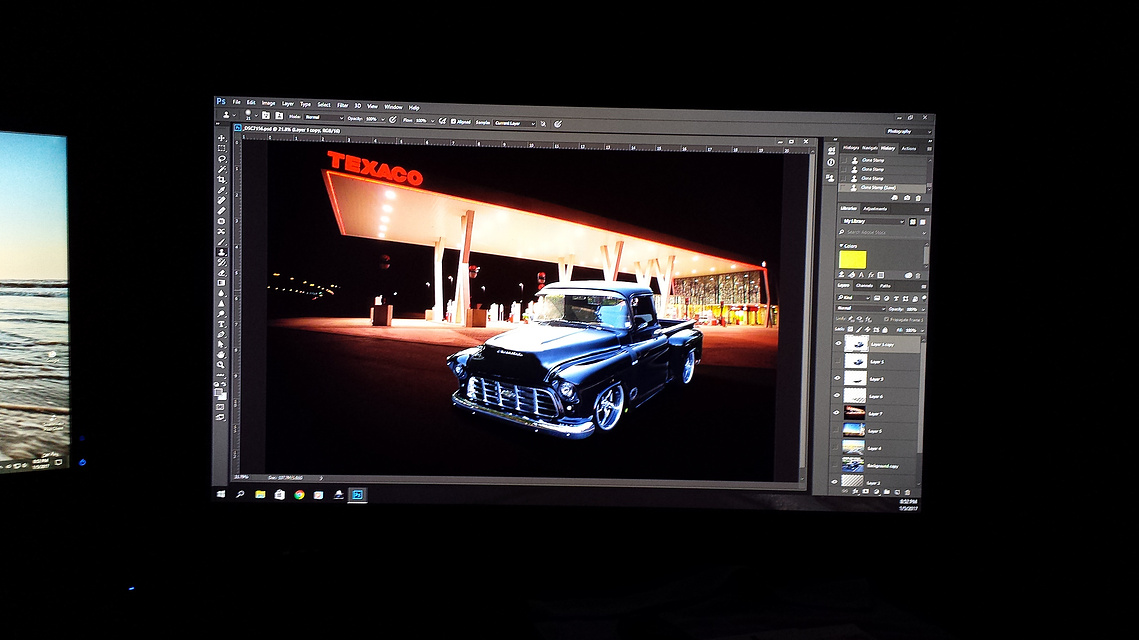Click the taskbar search button

240,495
